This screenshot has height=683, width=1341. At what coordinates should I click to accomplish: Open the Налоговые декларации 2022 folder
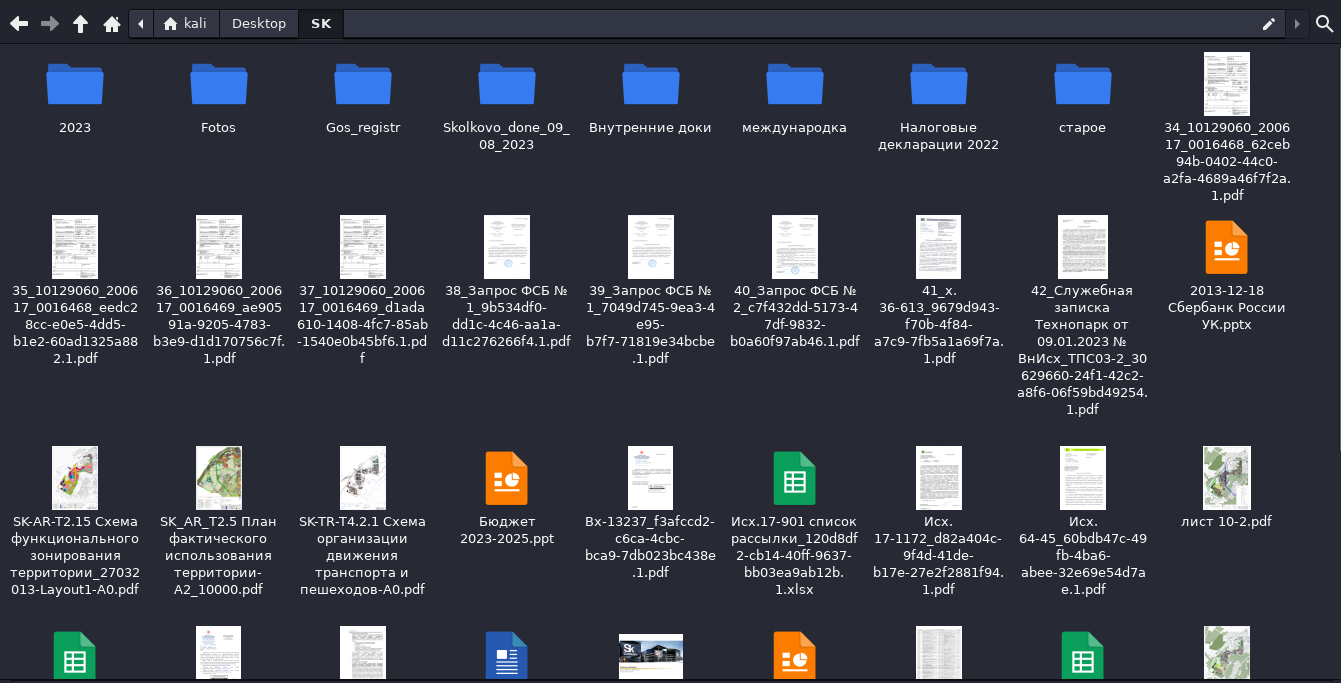[939, 83]
